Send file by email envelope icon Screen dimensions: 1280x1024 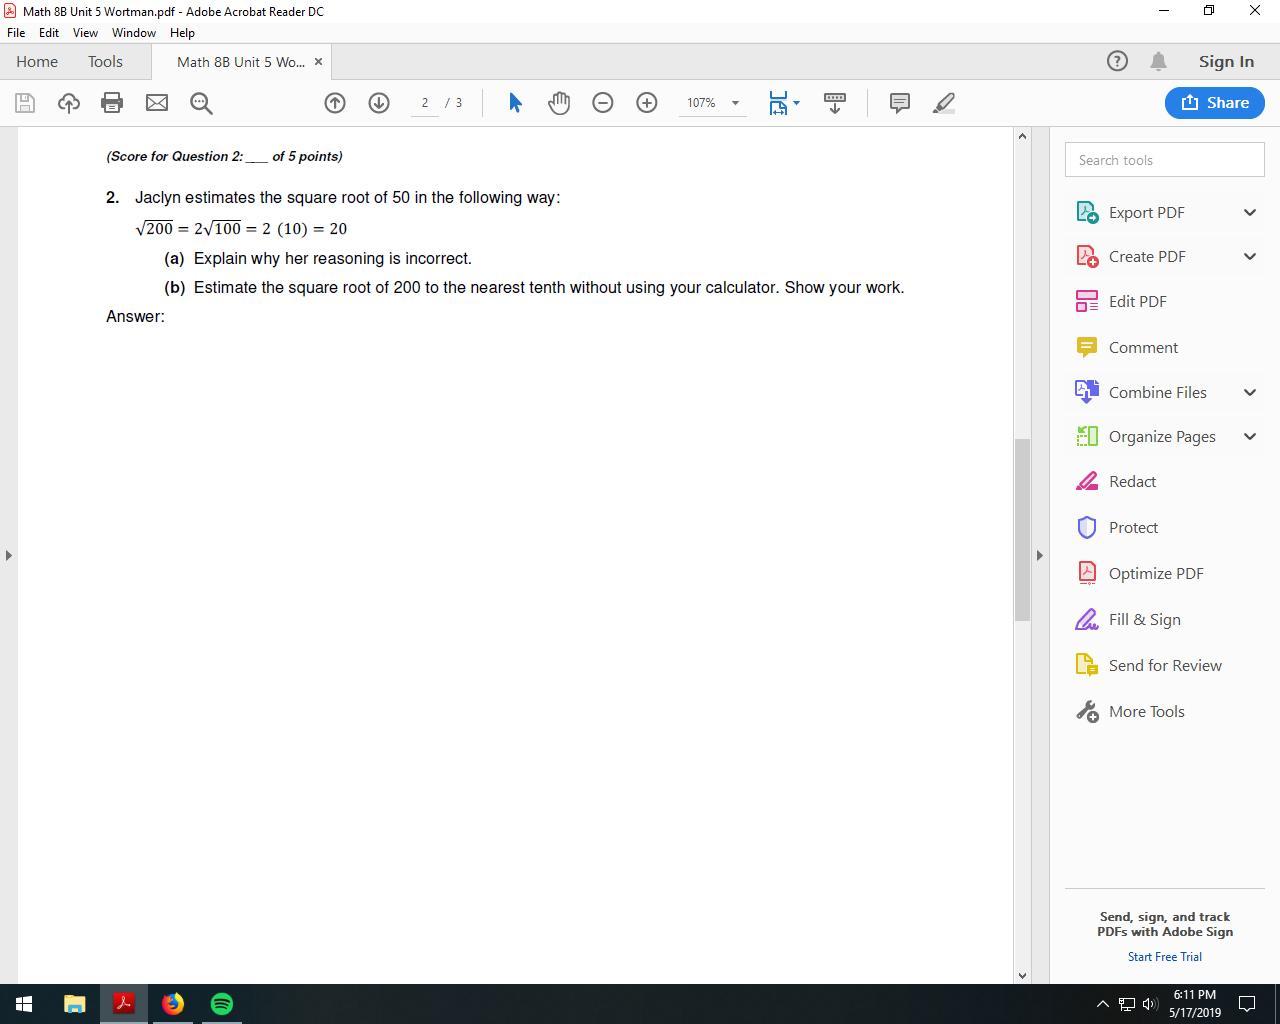point(157,103)
